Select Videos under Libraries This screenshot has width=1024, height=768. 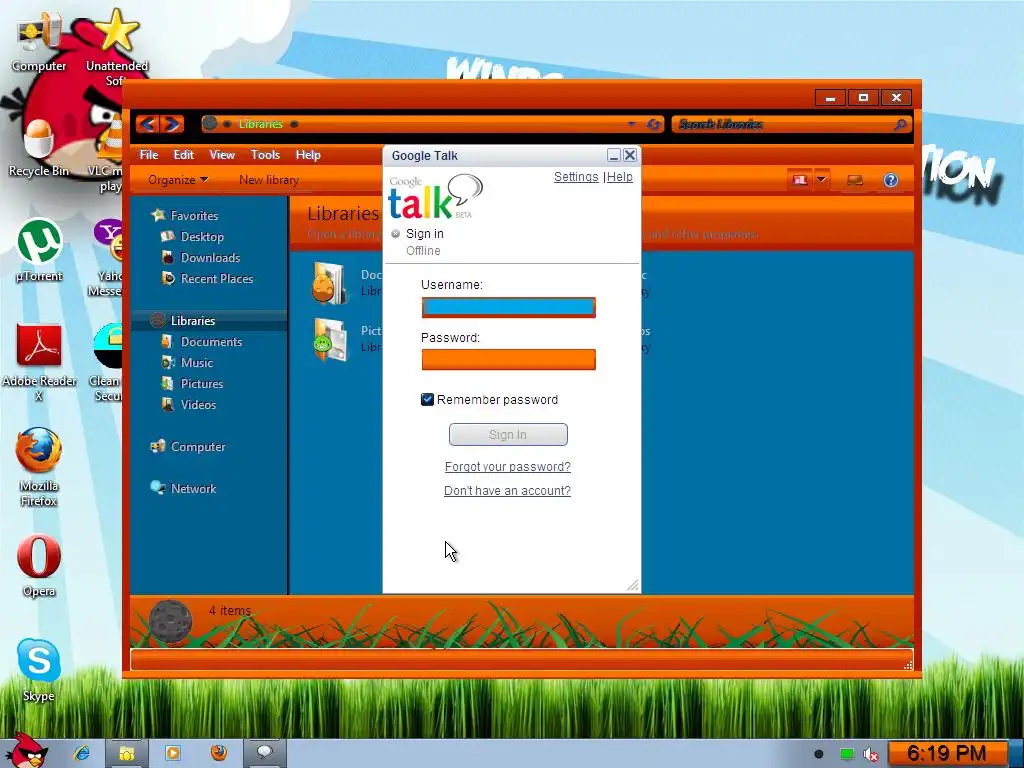(198, 404)
